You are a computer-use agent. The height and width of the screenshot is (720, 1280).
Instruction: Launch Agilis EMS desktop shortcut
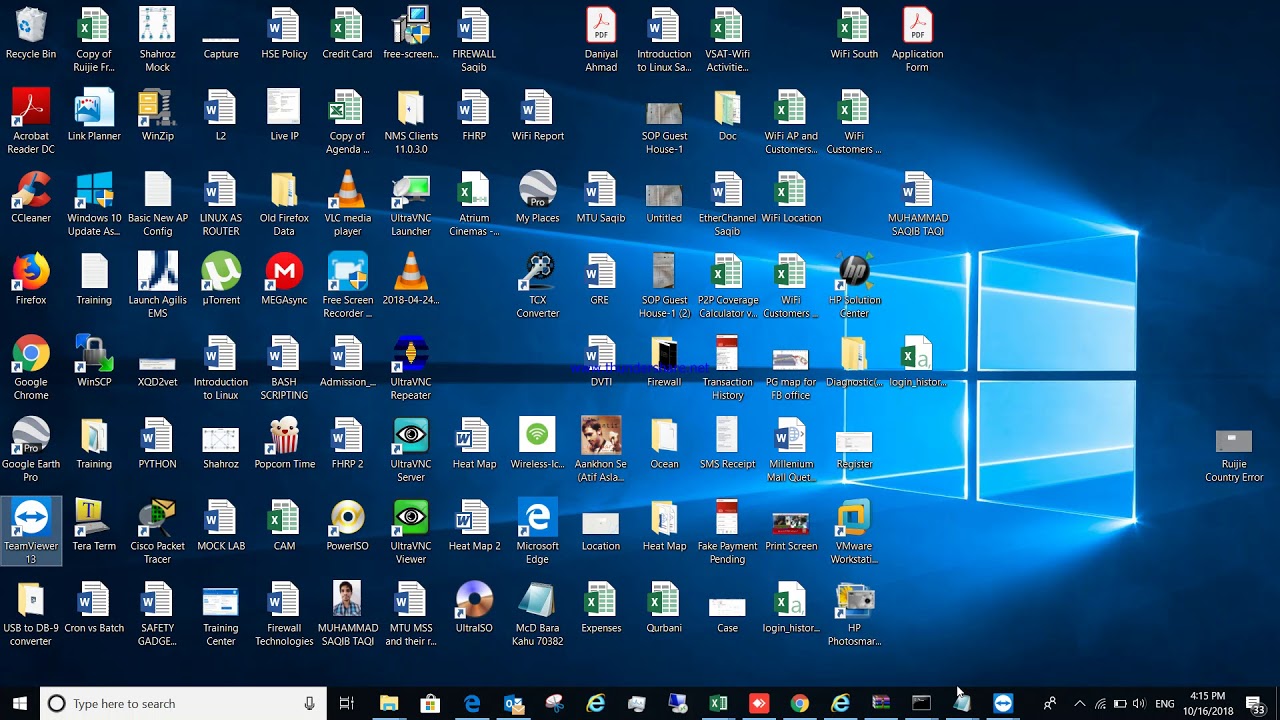[157, 285]
